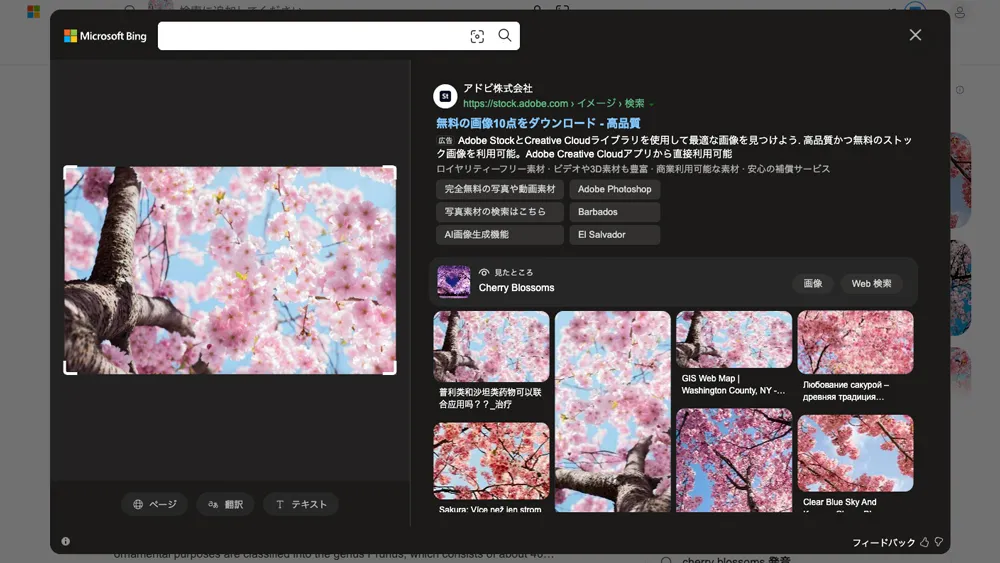
Task: Open the Sakura: Více než jen strom image
Action: click(x=491, y=461)
